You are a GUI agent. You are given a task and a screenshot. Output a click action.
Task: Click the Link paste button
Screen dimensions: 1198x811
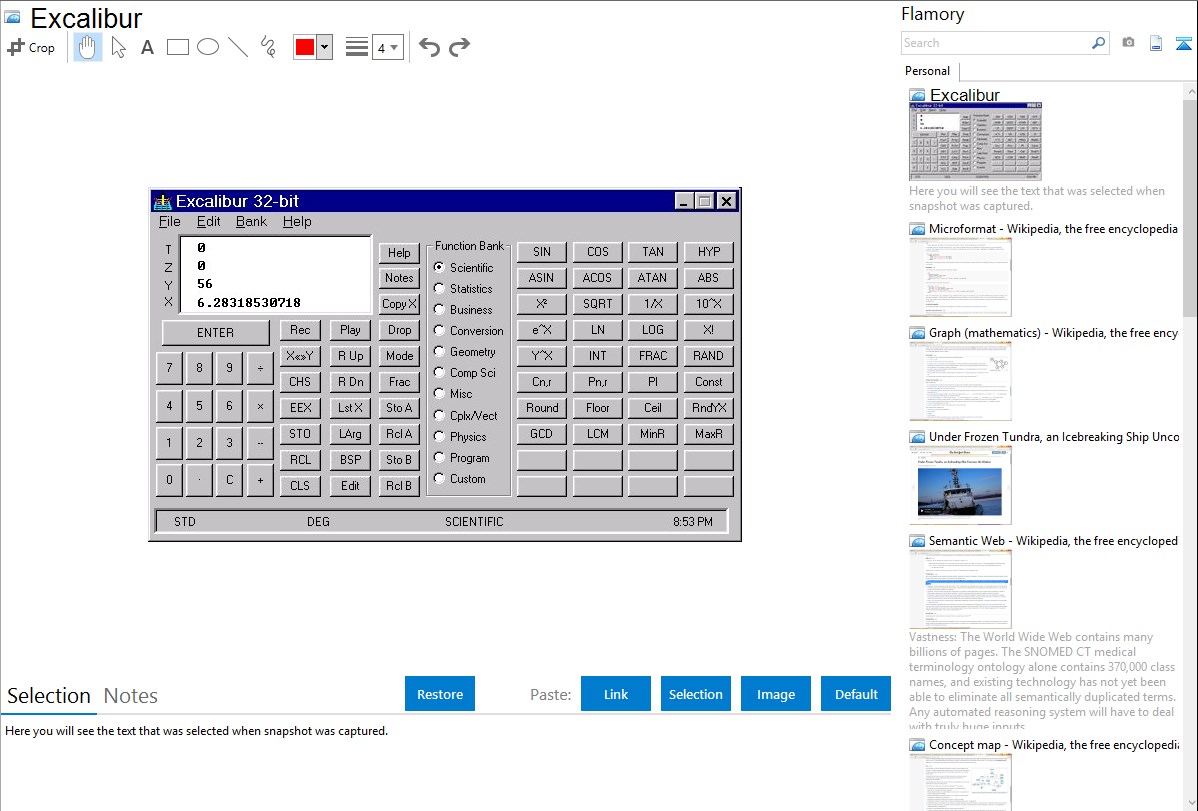[x=616, y=694]
